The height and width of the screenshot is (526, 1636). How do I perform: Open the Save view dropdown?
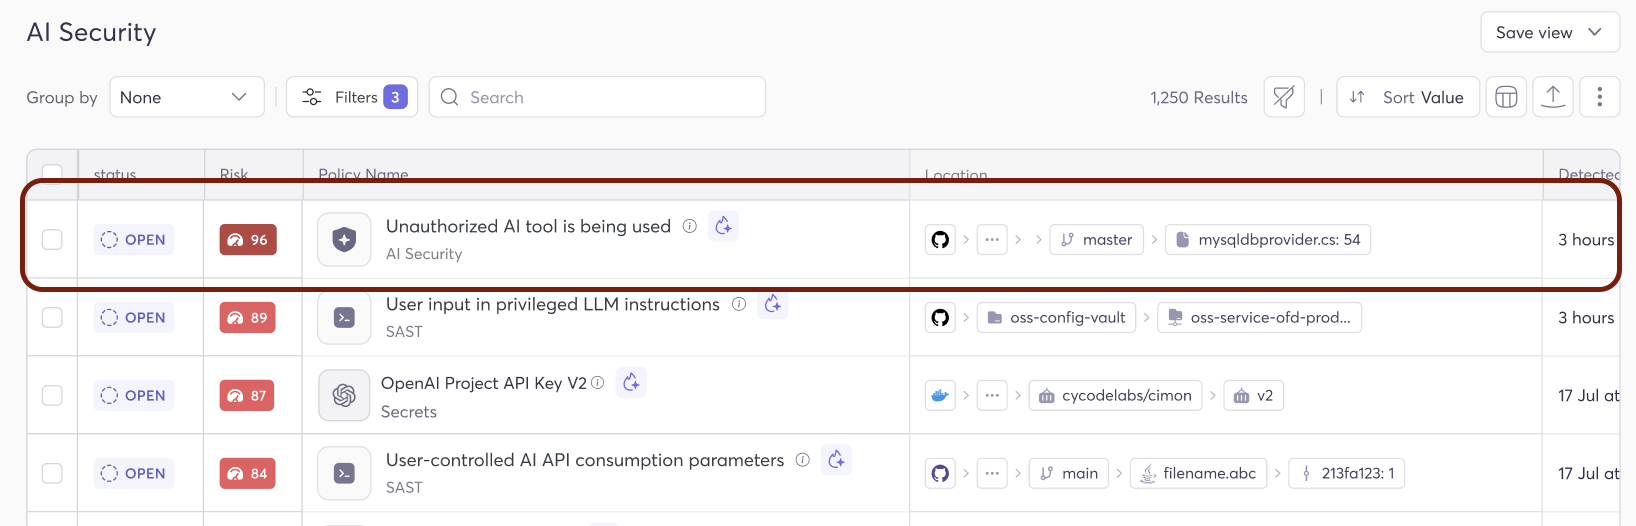pos(1549,33)
